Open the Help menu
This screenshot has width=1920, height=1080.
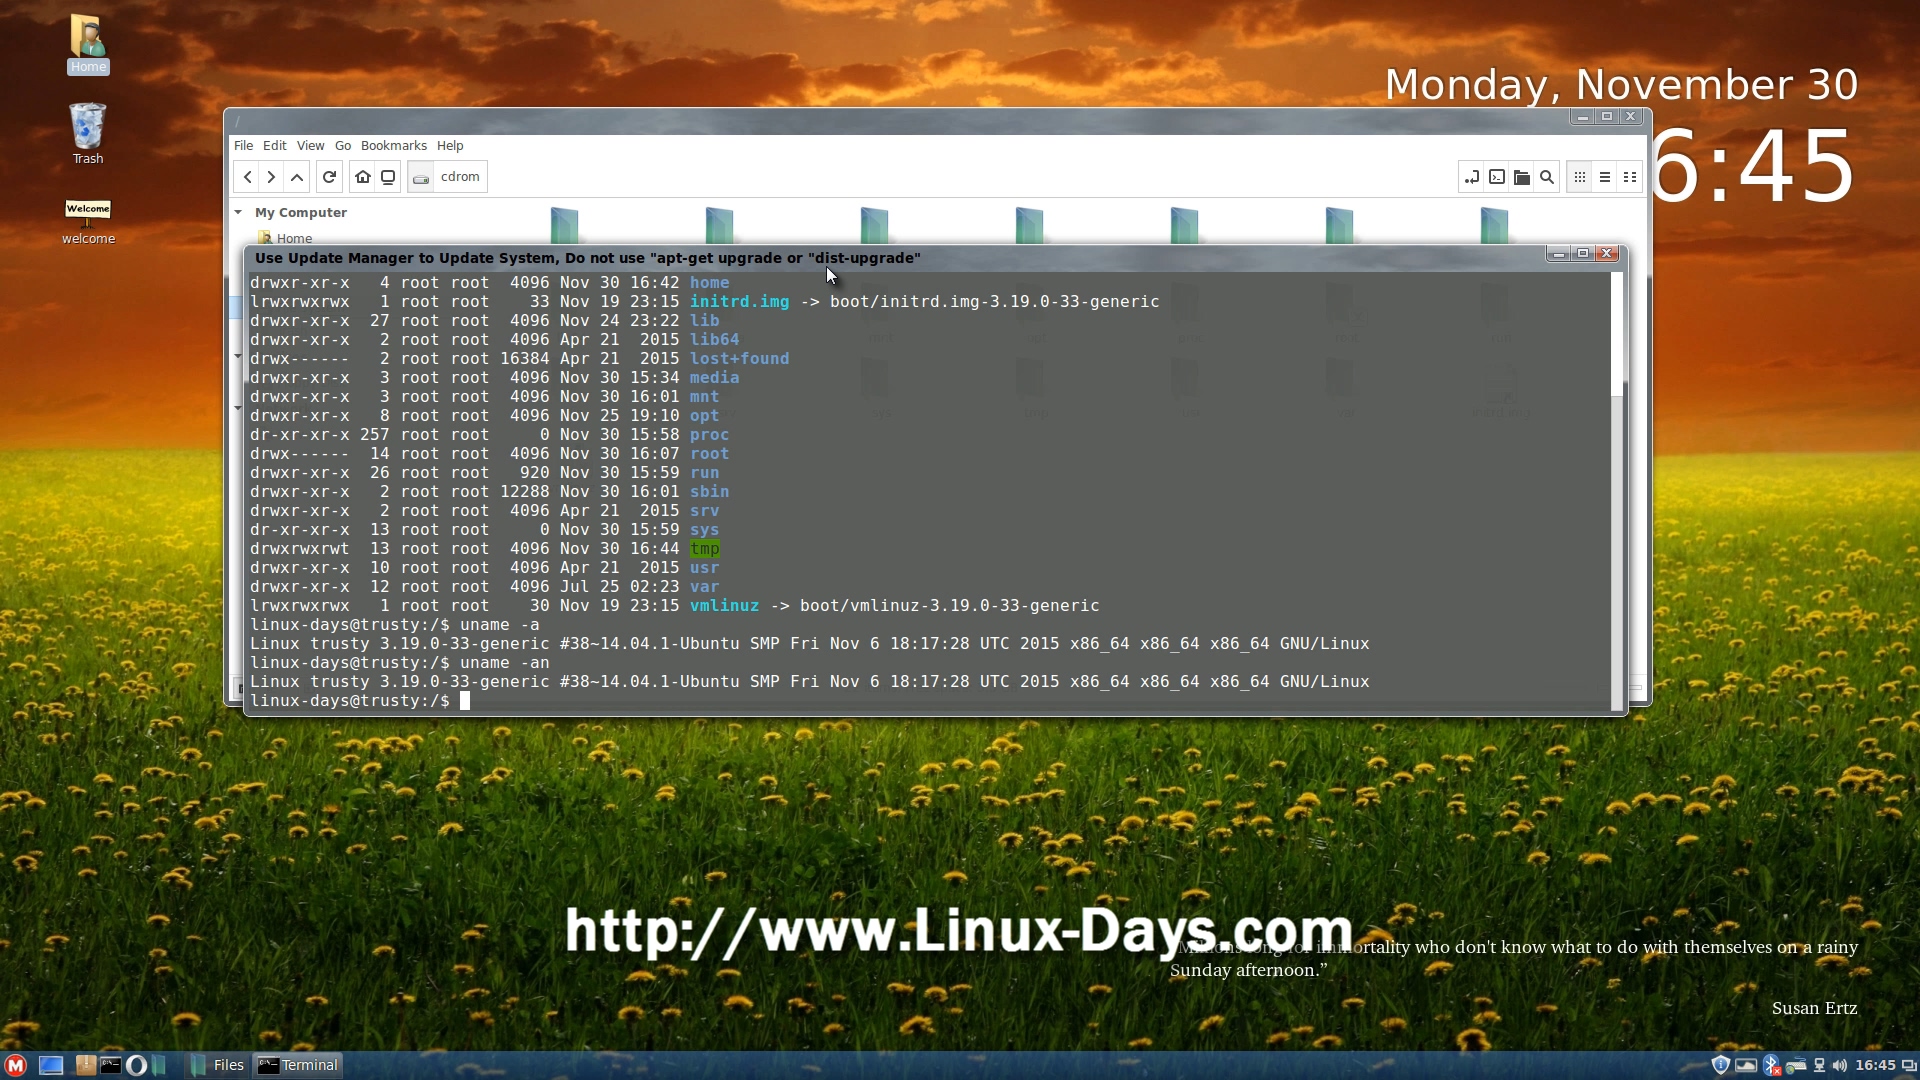click(x=450, y=146)
